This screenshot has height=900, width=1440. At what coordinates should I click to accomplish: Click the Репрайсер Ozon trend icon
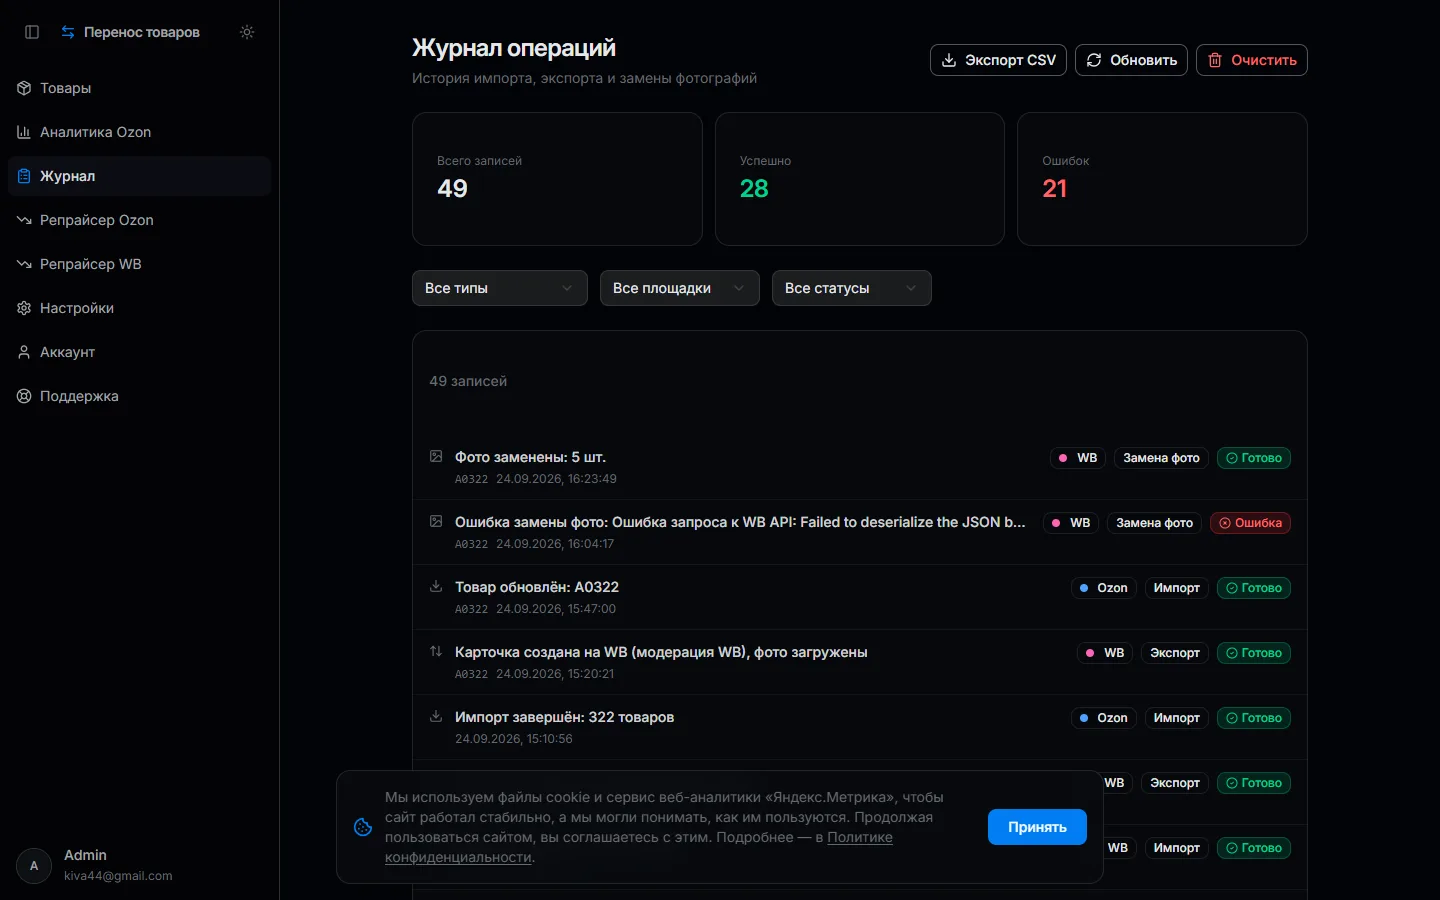coord(24,220)
